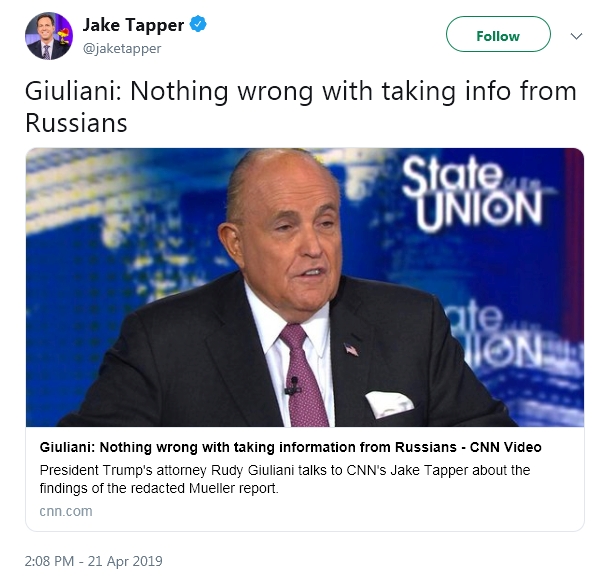Click the clip-on microphone on the tie

(x=292, y=385)
